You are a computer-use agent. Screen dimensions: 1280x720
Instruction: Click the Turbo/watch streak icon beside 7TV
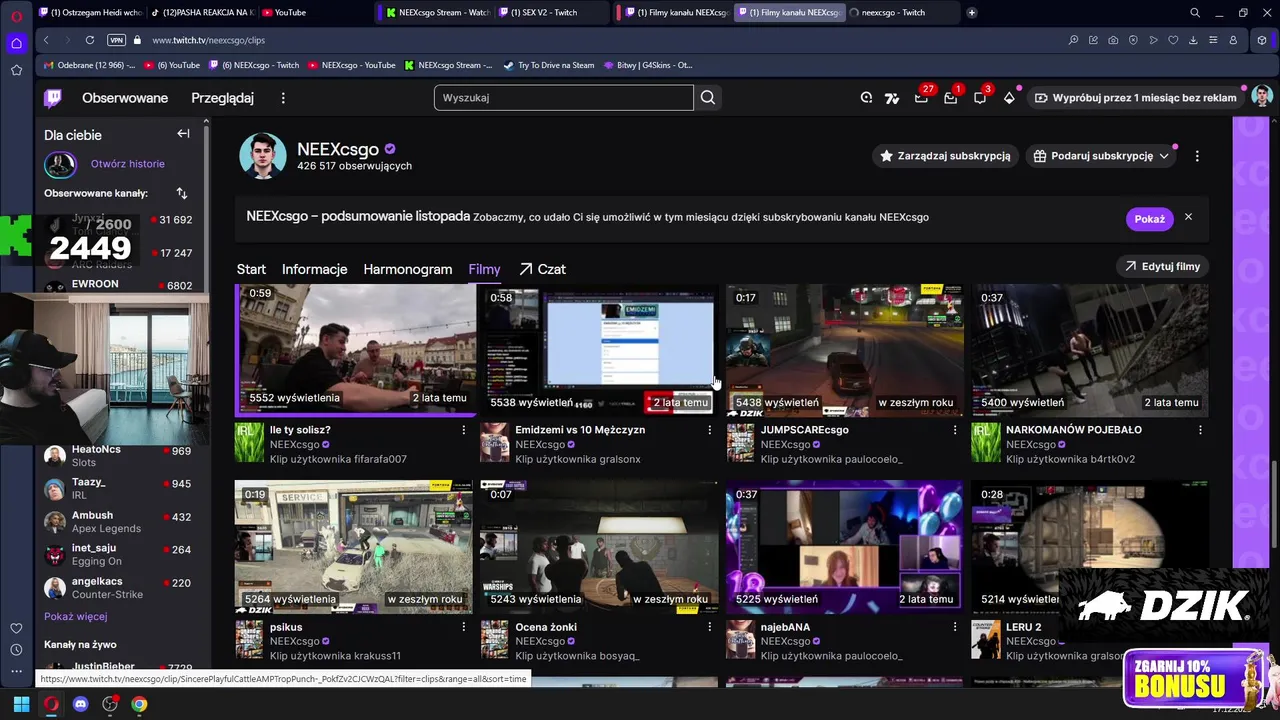pos(866,98)
